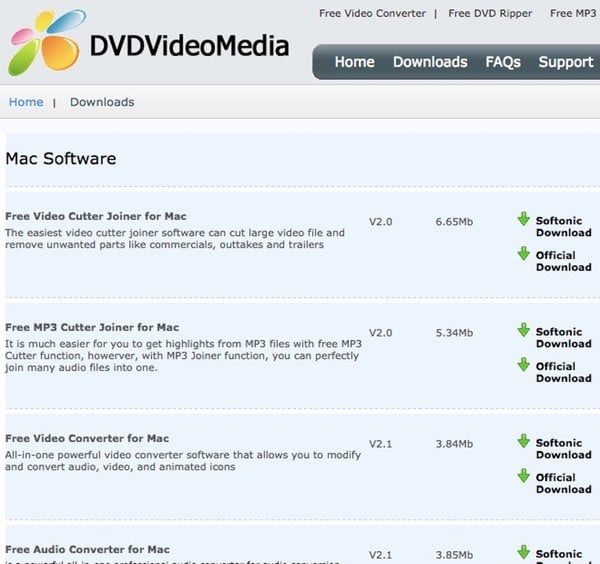Click V2.0 version of MP3 Cutter Joiner
Viewport: 600px width, 564px height.
(380, 333)
